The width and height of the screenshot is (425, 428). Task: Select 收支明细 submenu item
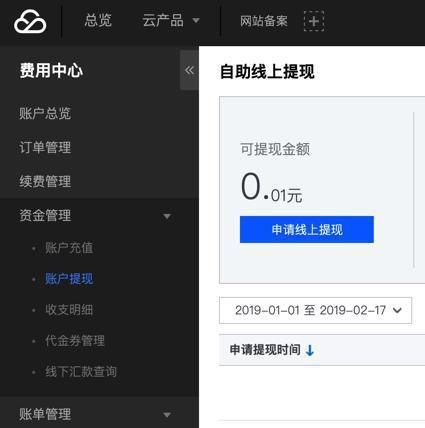(x=69, y=310)
